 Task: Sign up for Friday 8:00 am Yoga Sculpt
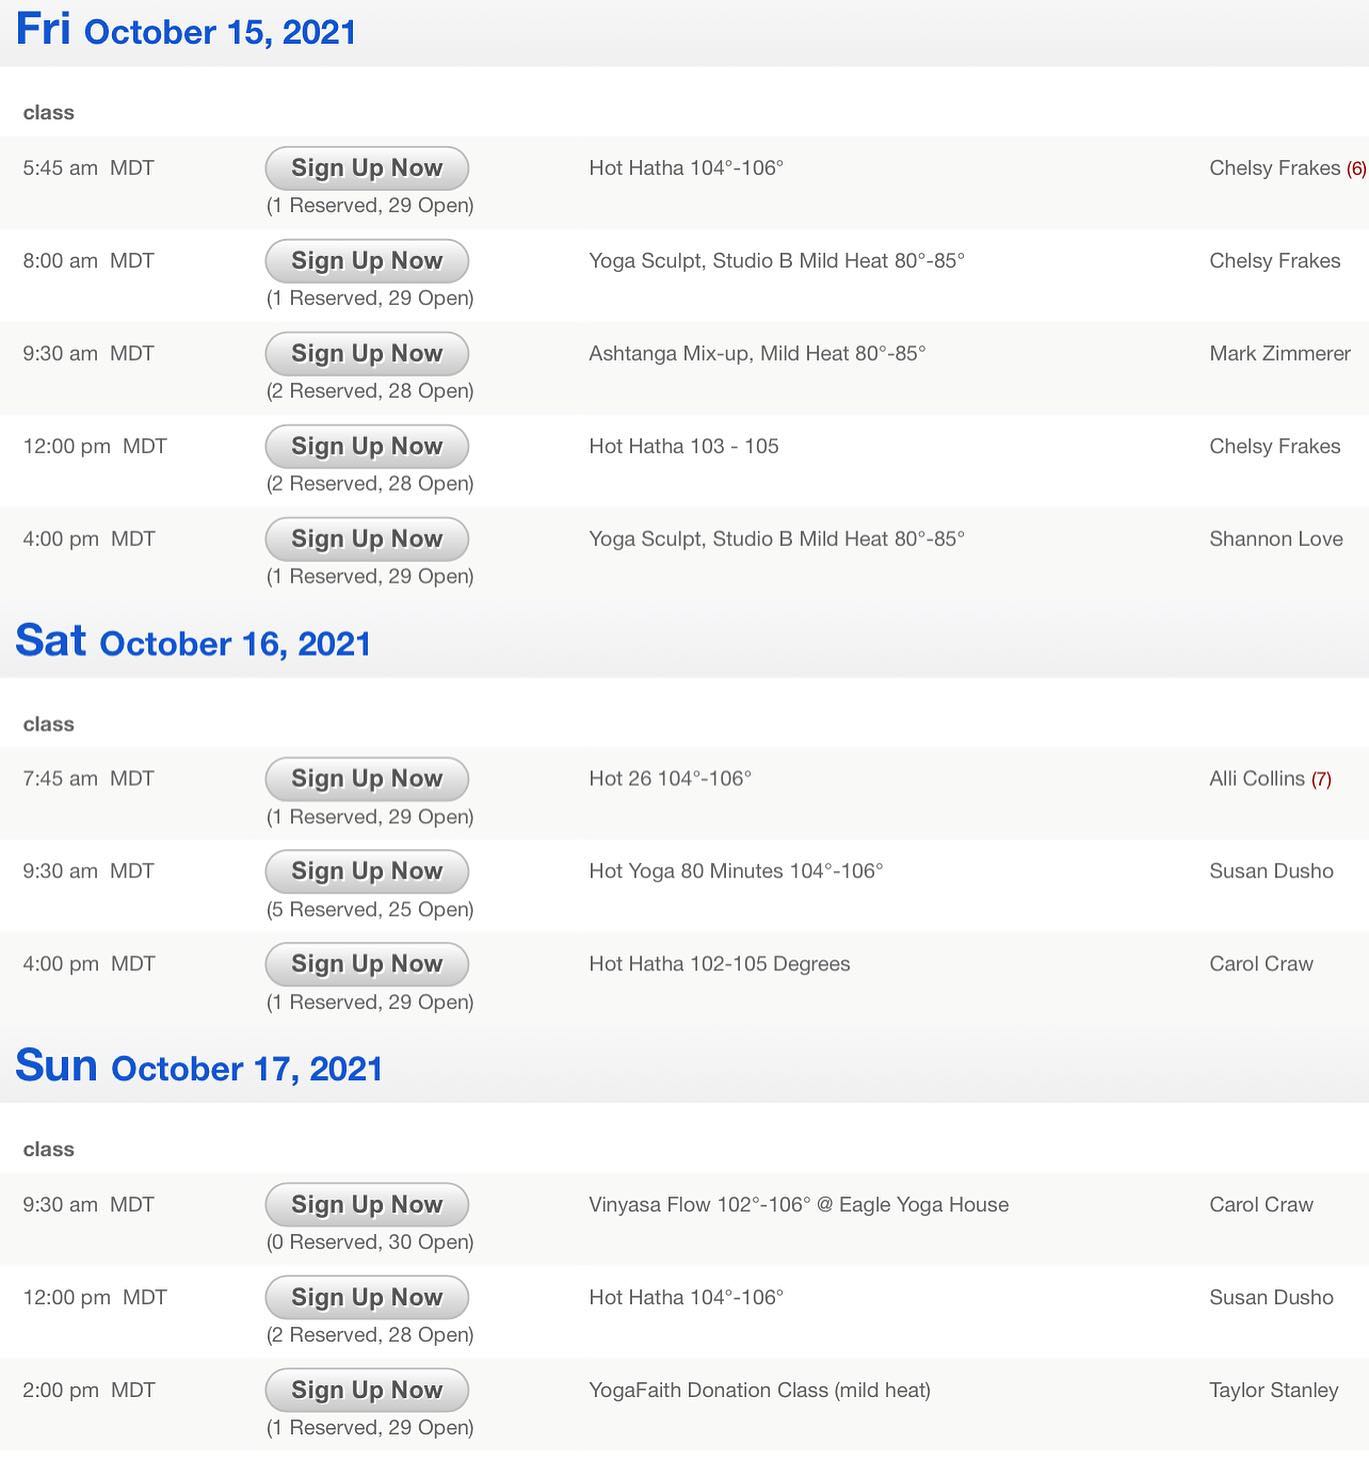(367, 261)
